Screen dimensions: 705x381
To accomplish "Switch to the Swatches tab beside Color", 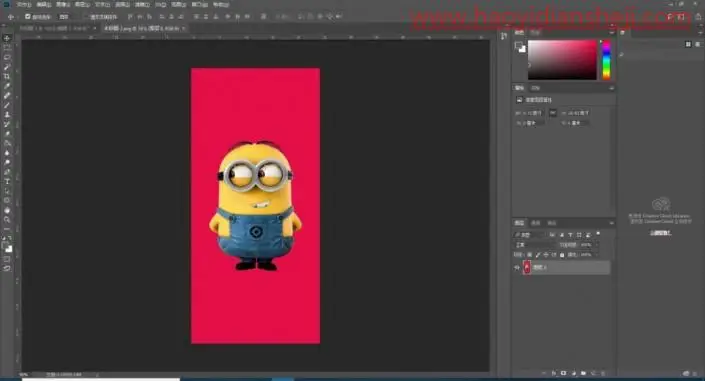I will coord(535,33).
